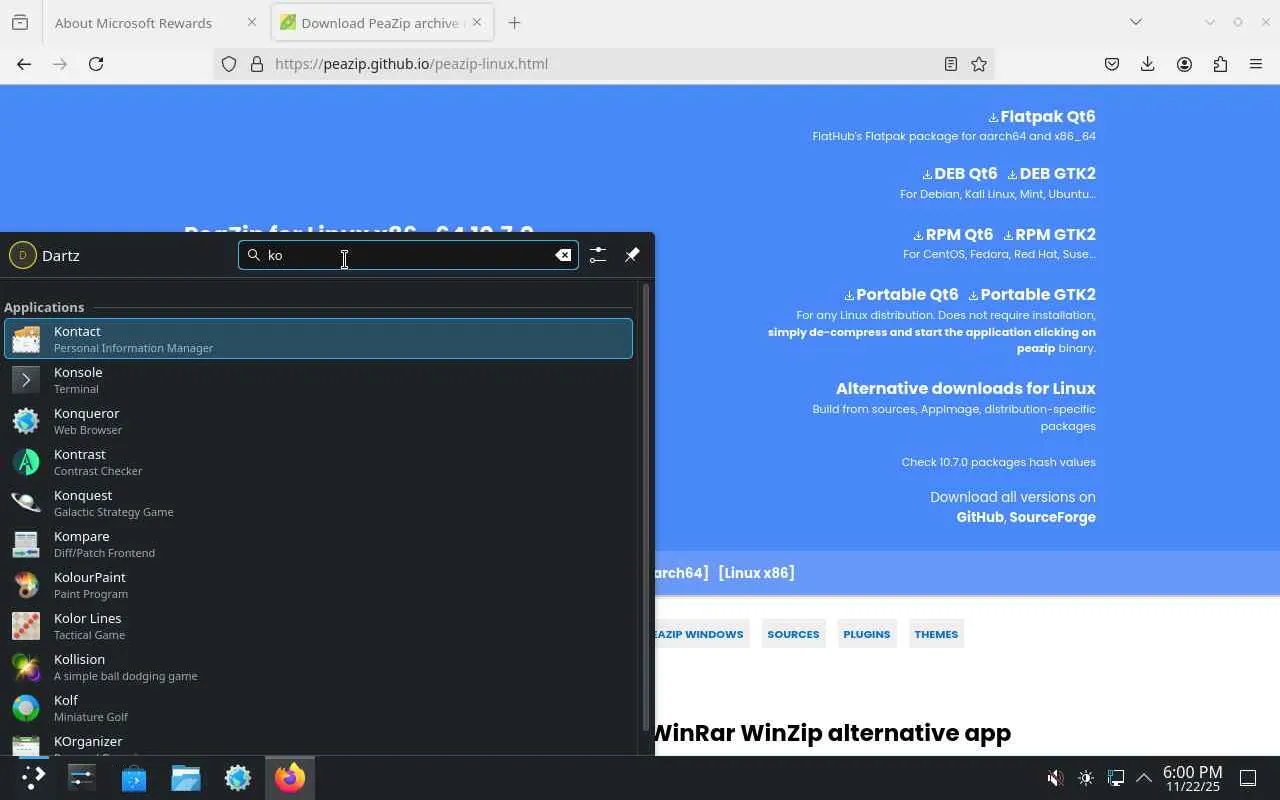The width and height of the screenshot is (1280, 800).
Task: Focus the launcher search field containing 'ko'
Action: (408, 255)
